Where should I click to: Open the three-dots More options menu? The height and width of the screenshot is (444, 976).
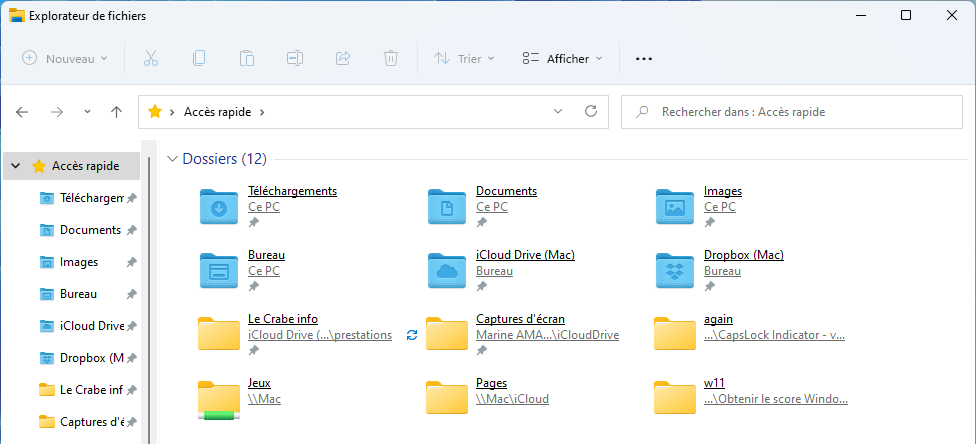coord(644,59)
